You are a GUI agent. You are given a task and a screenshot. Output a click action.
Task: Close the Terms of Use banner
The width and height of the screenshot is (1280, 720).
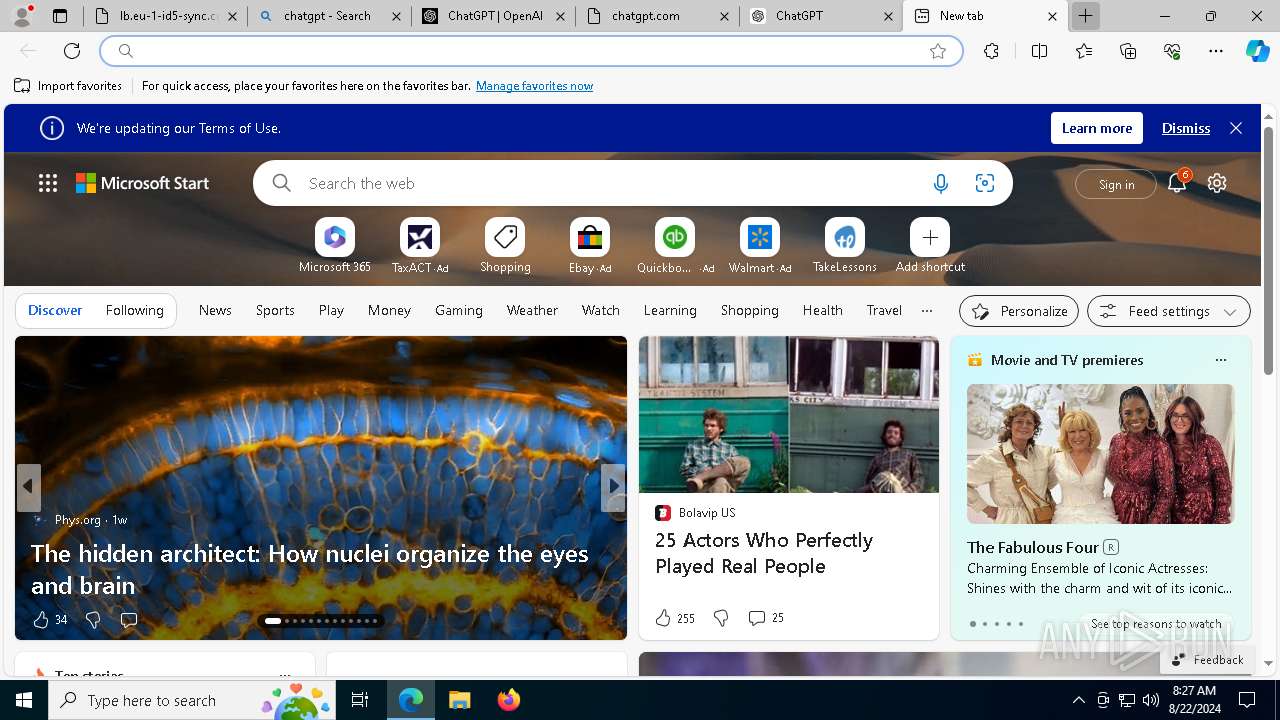tap(1236, 128)
